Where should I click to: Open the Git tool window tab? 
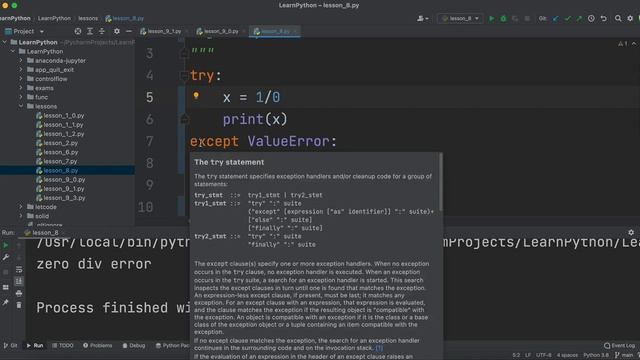click(x=11, y=345)
